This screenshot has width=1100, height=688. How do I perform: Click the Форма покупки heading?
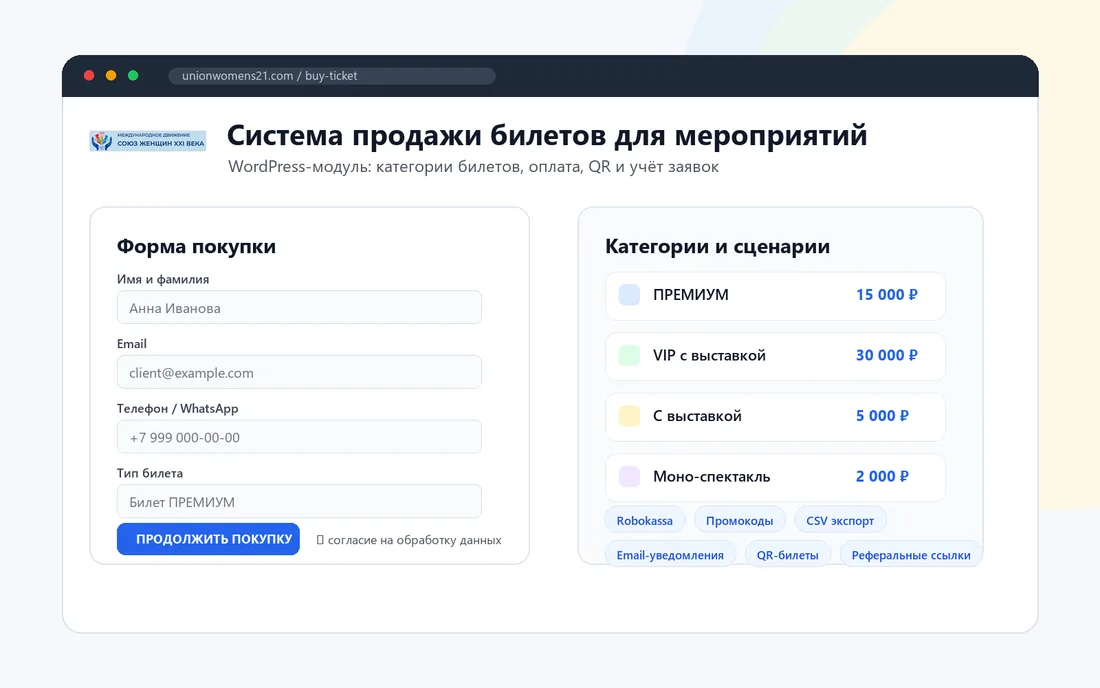click(x=196, y=246)
